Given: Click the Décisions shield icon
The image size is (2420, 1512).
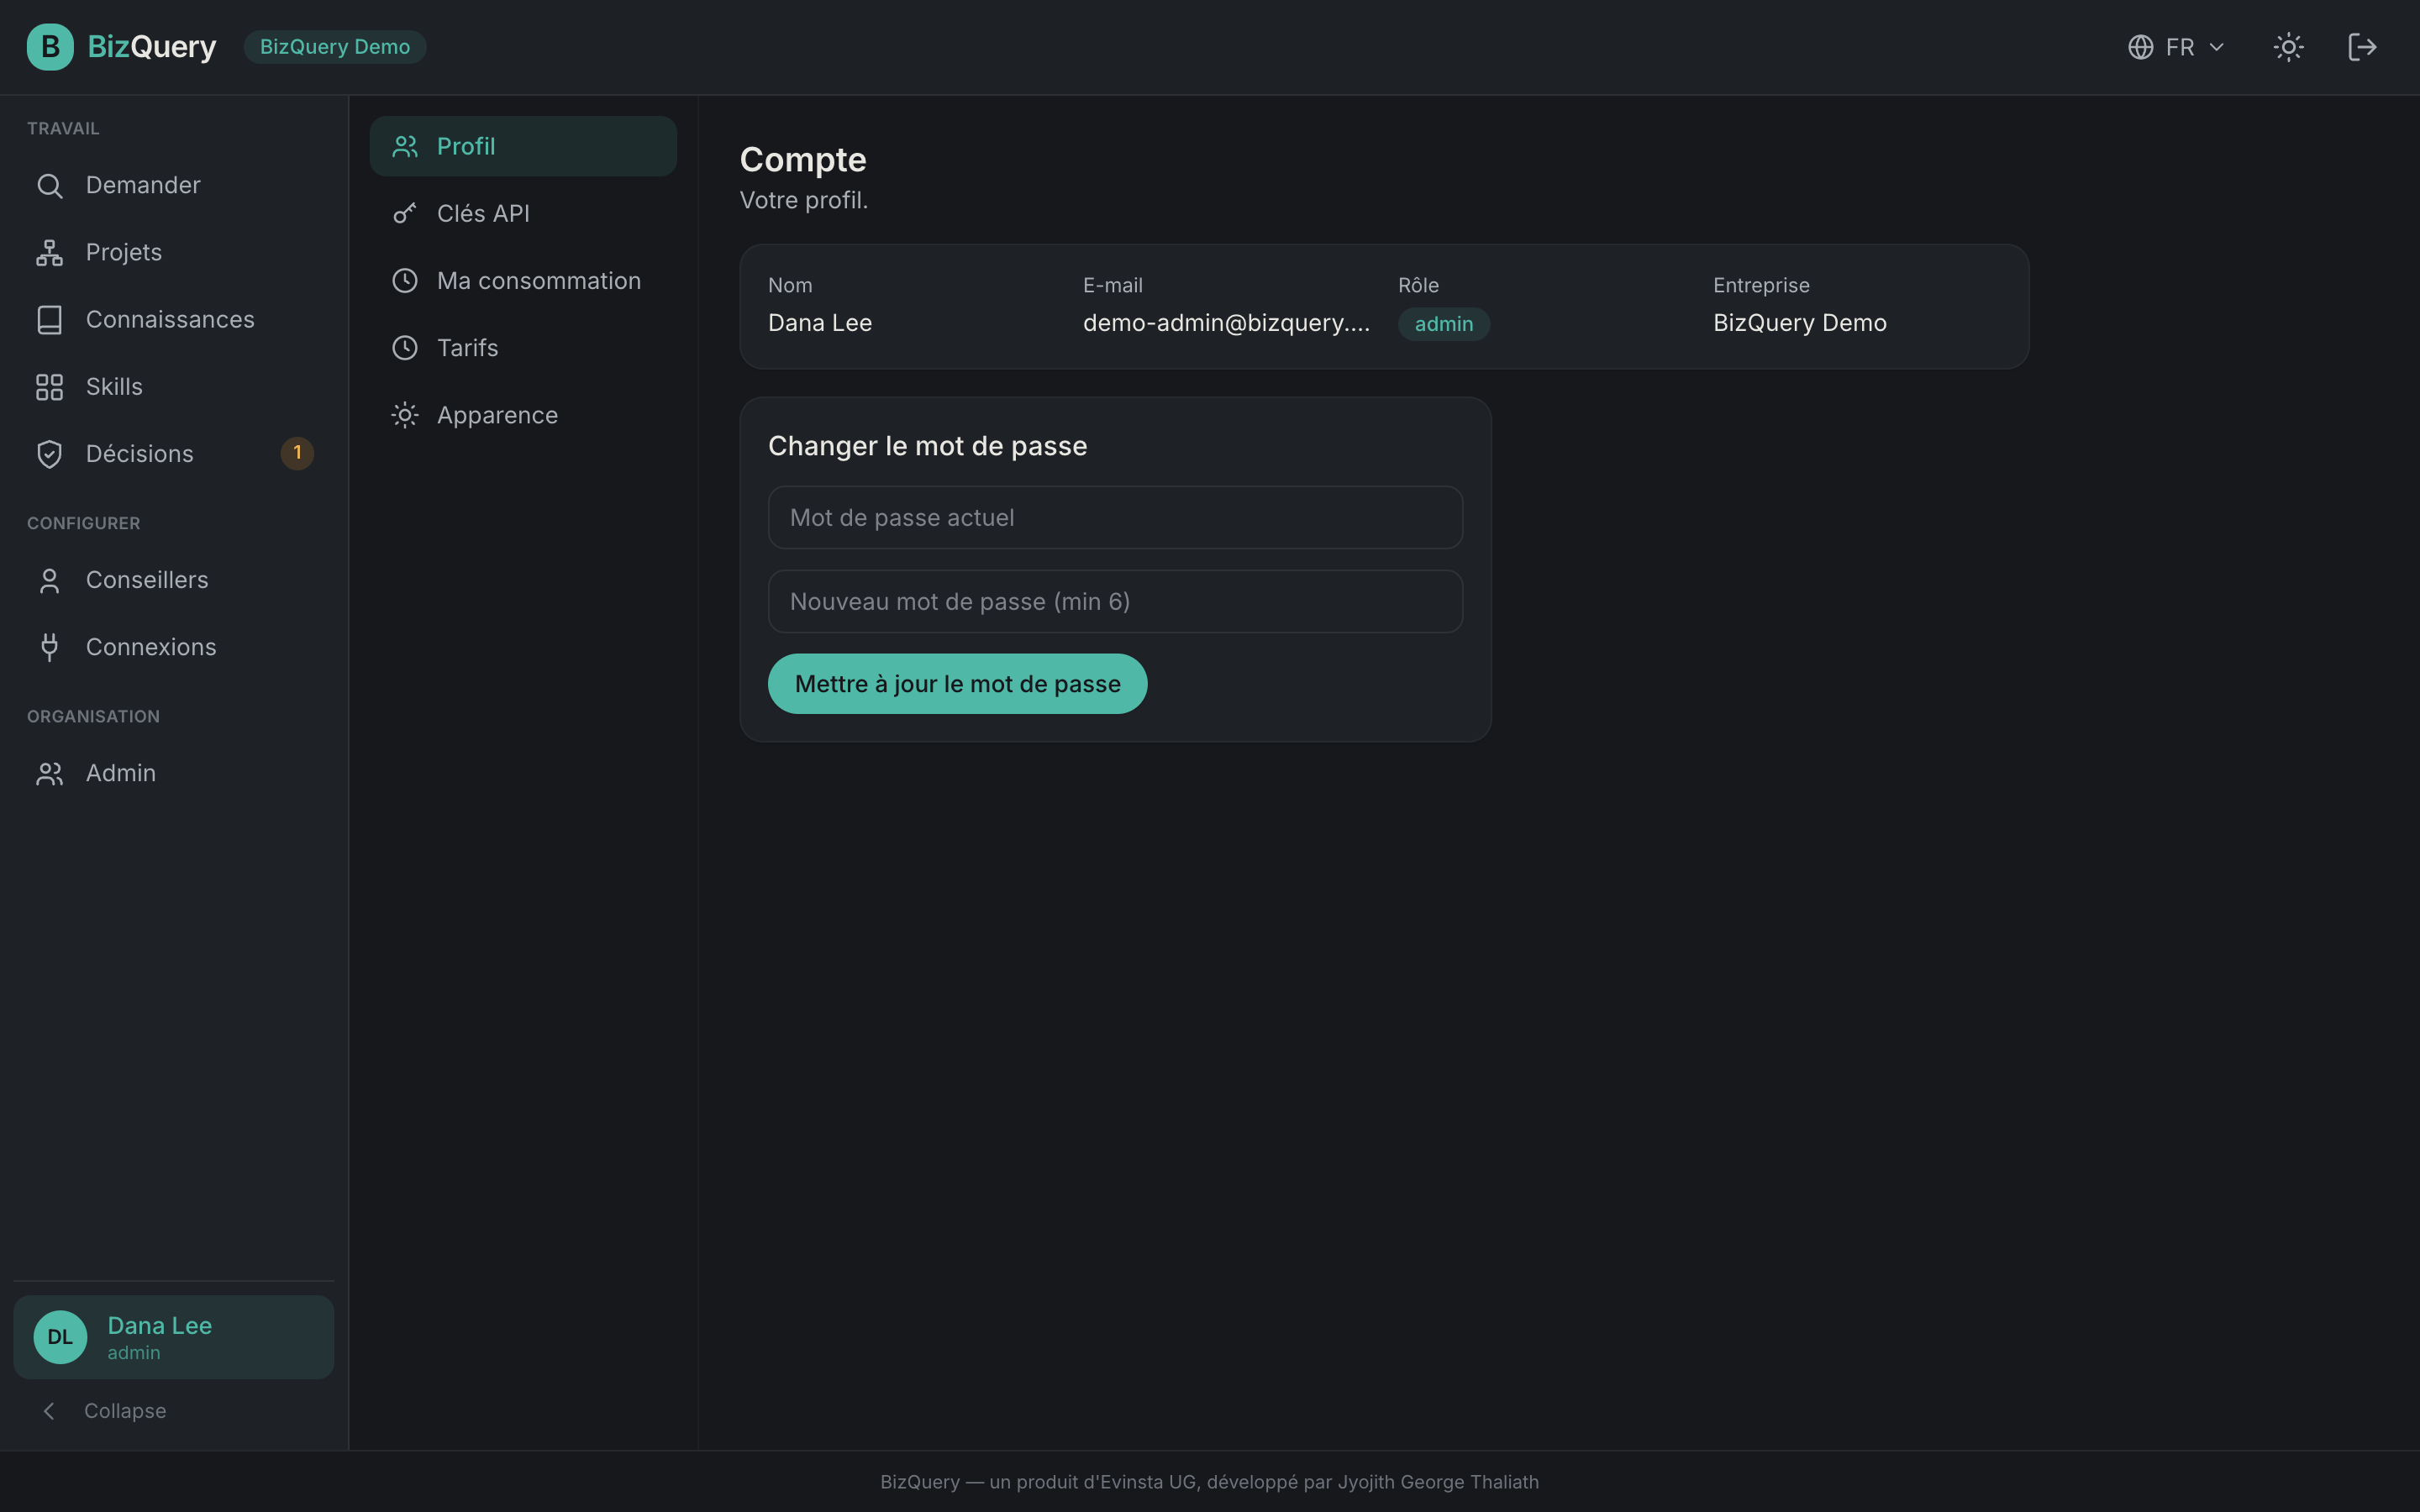Looking at the screenshot, I should tap(50, 454).
